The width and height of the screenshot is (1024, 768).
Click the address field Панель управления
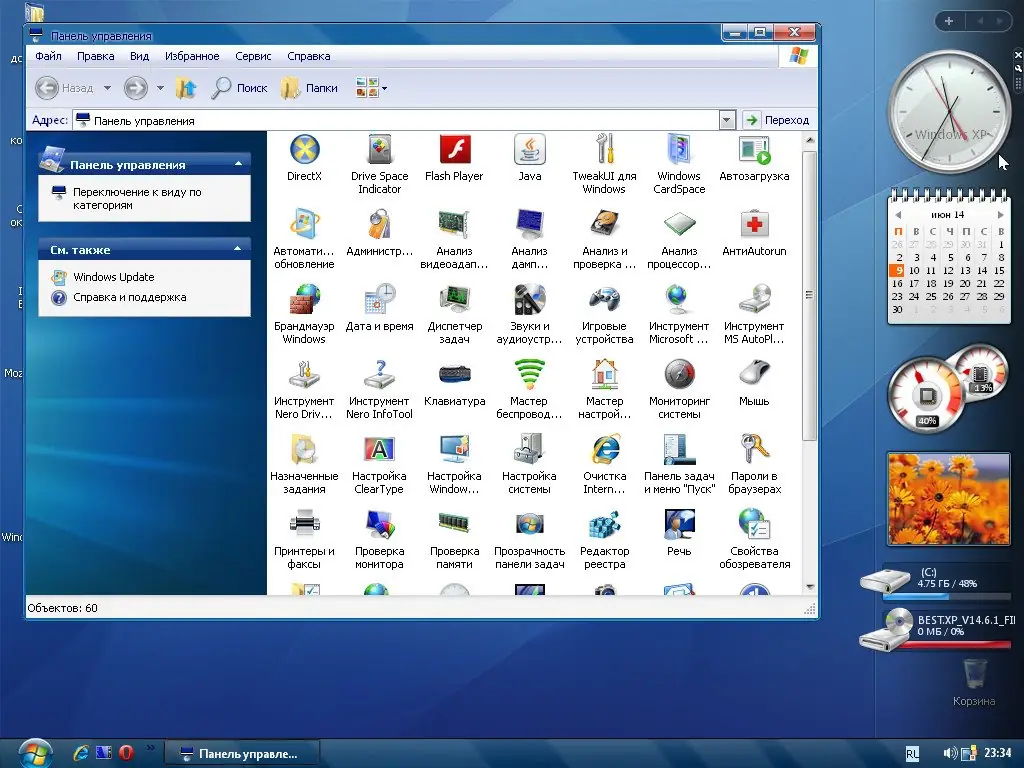[396, 120]
